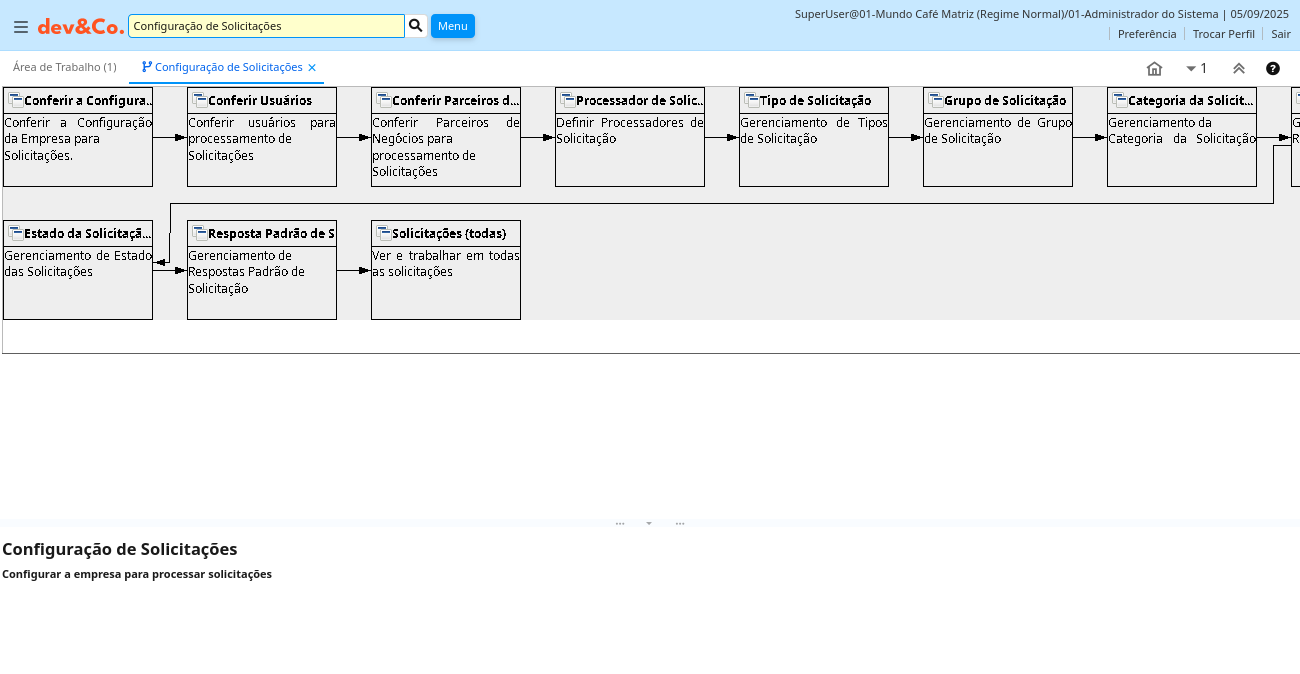Open the hamburger navigation menu
Viewport: 1300px width, 674px height.
pos(21,26)
